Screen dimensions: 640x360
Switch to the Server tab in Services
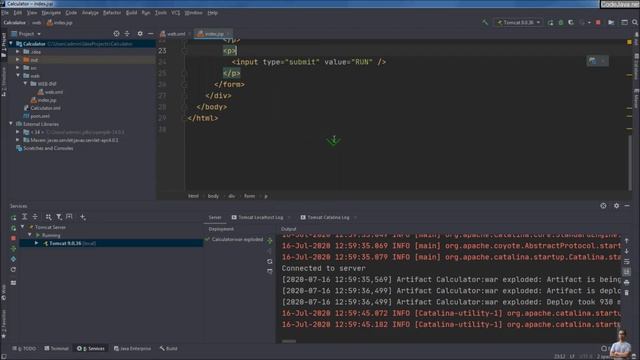click(x=215, y=218)
